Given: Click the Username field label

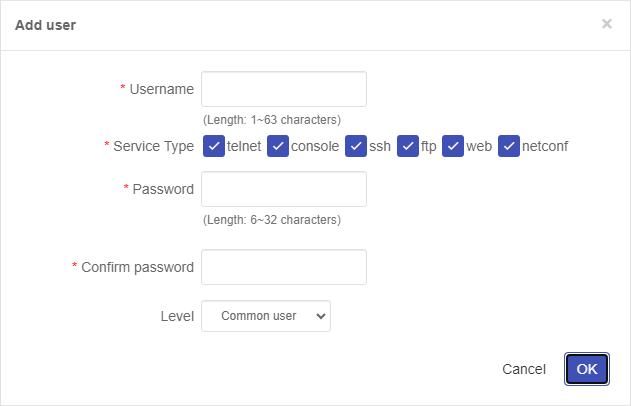Looking at the screenshot, I should coord(161,89).
